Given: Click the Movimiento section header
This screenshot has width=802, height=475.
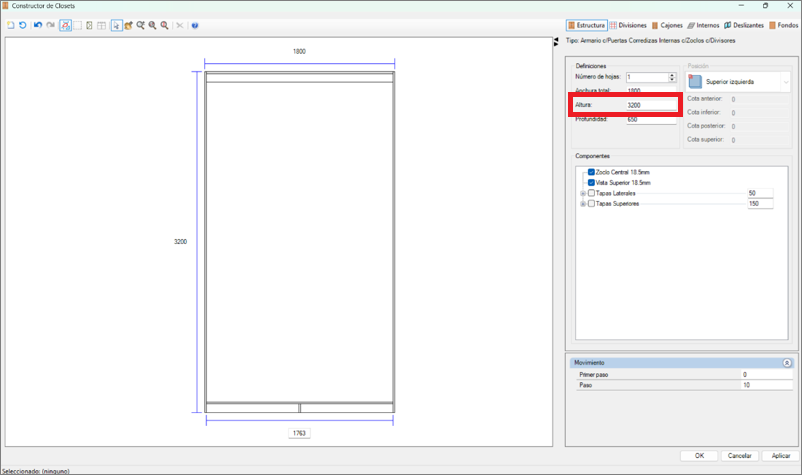Looking at the screenshot, I should [680, 363].
